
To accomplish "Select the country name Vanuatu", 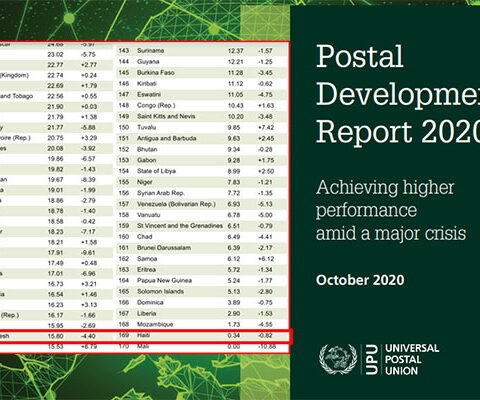I will pos(148,215).
